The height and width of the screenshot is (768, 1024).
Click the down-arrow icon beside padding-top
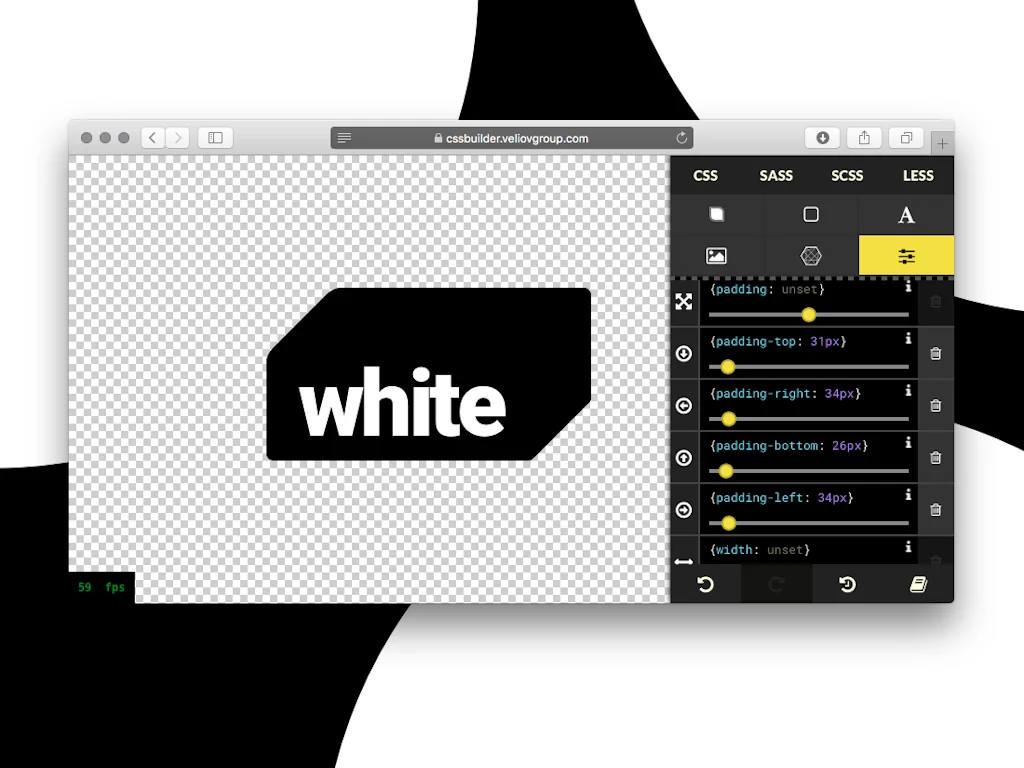[x=684, y=353]
